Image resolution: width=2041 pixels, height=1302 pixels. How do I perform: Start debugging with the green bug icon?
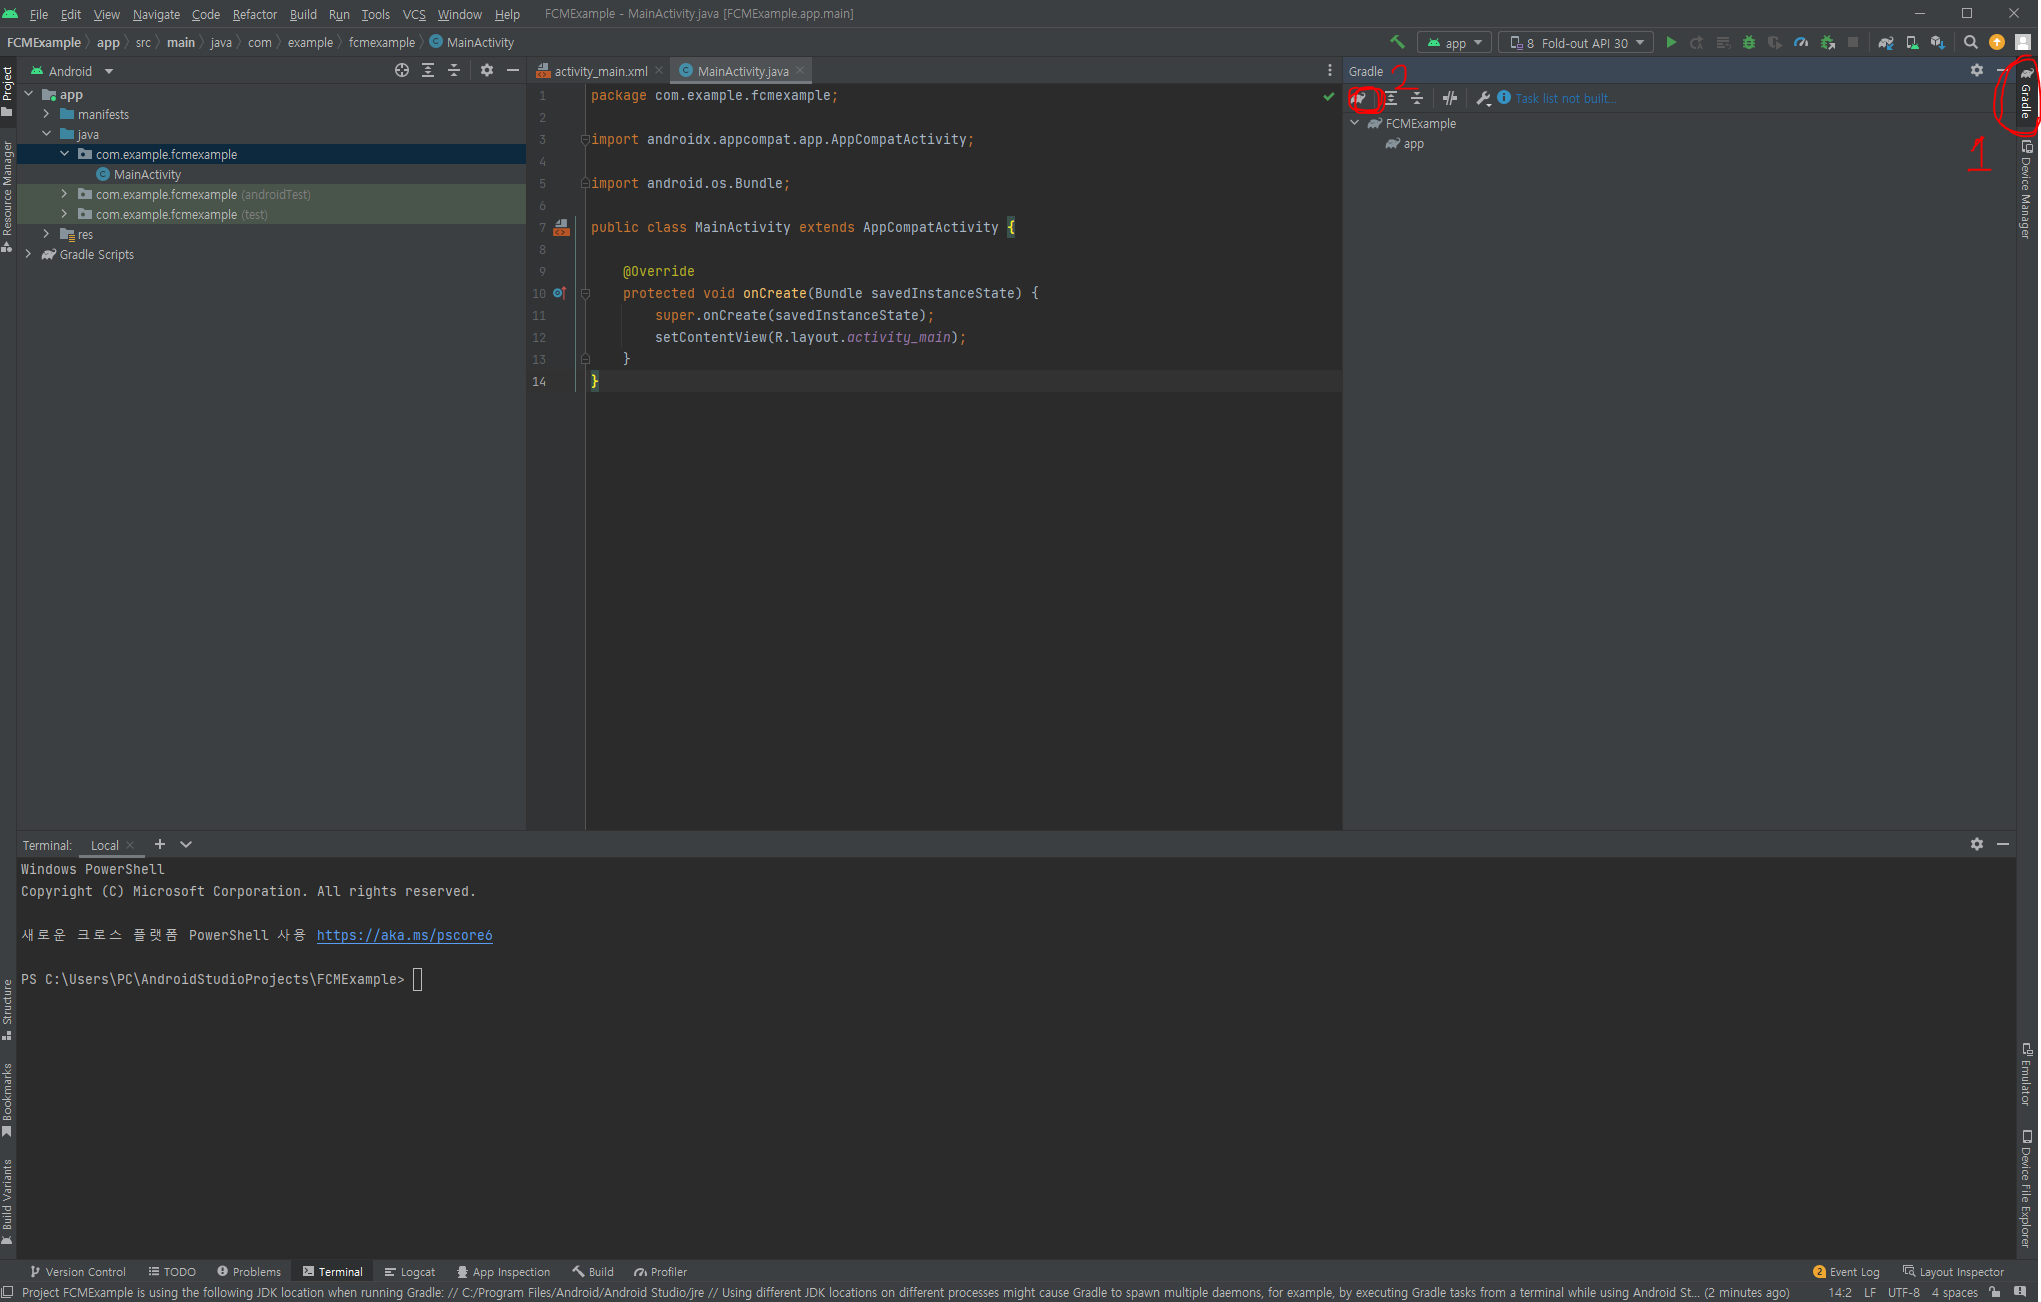click(x=1748, y=42)
